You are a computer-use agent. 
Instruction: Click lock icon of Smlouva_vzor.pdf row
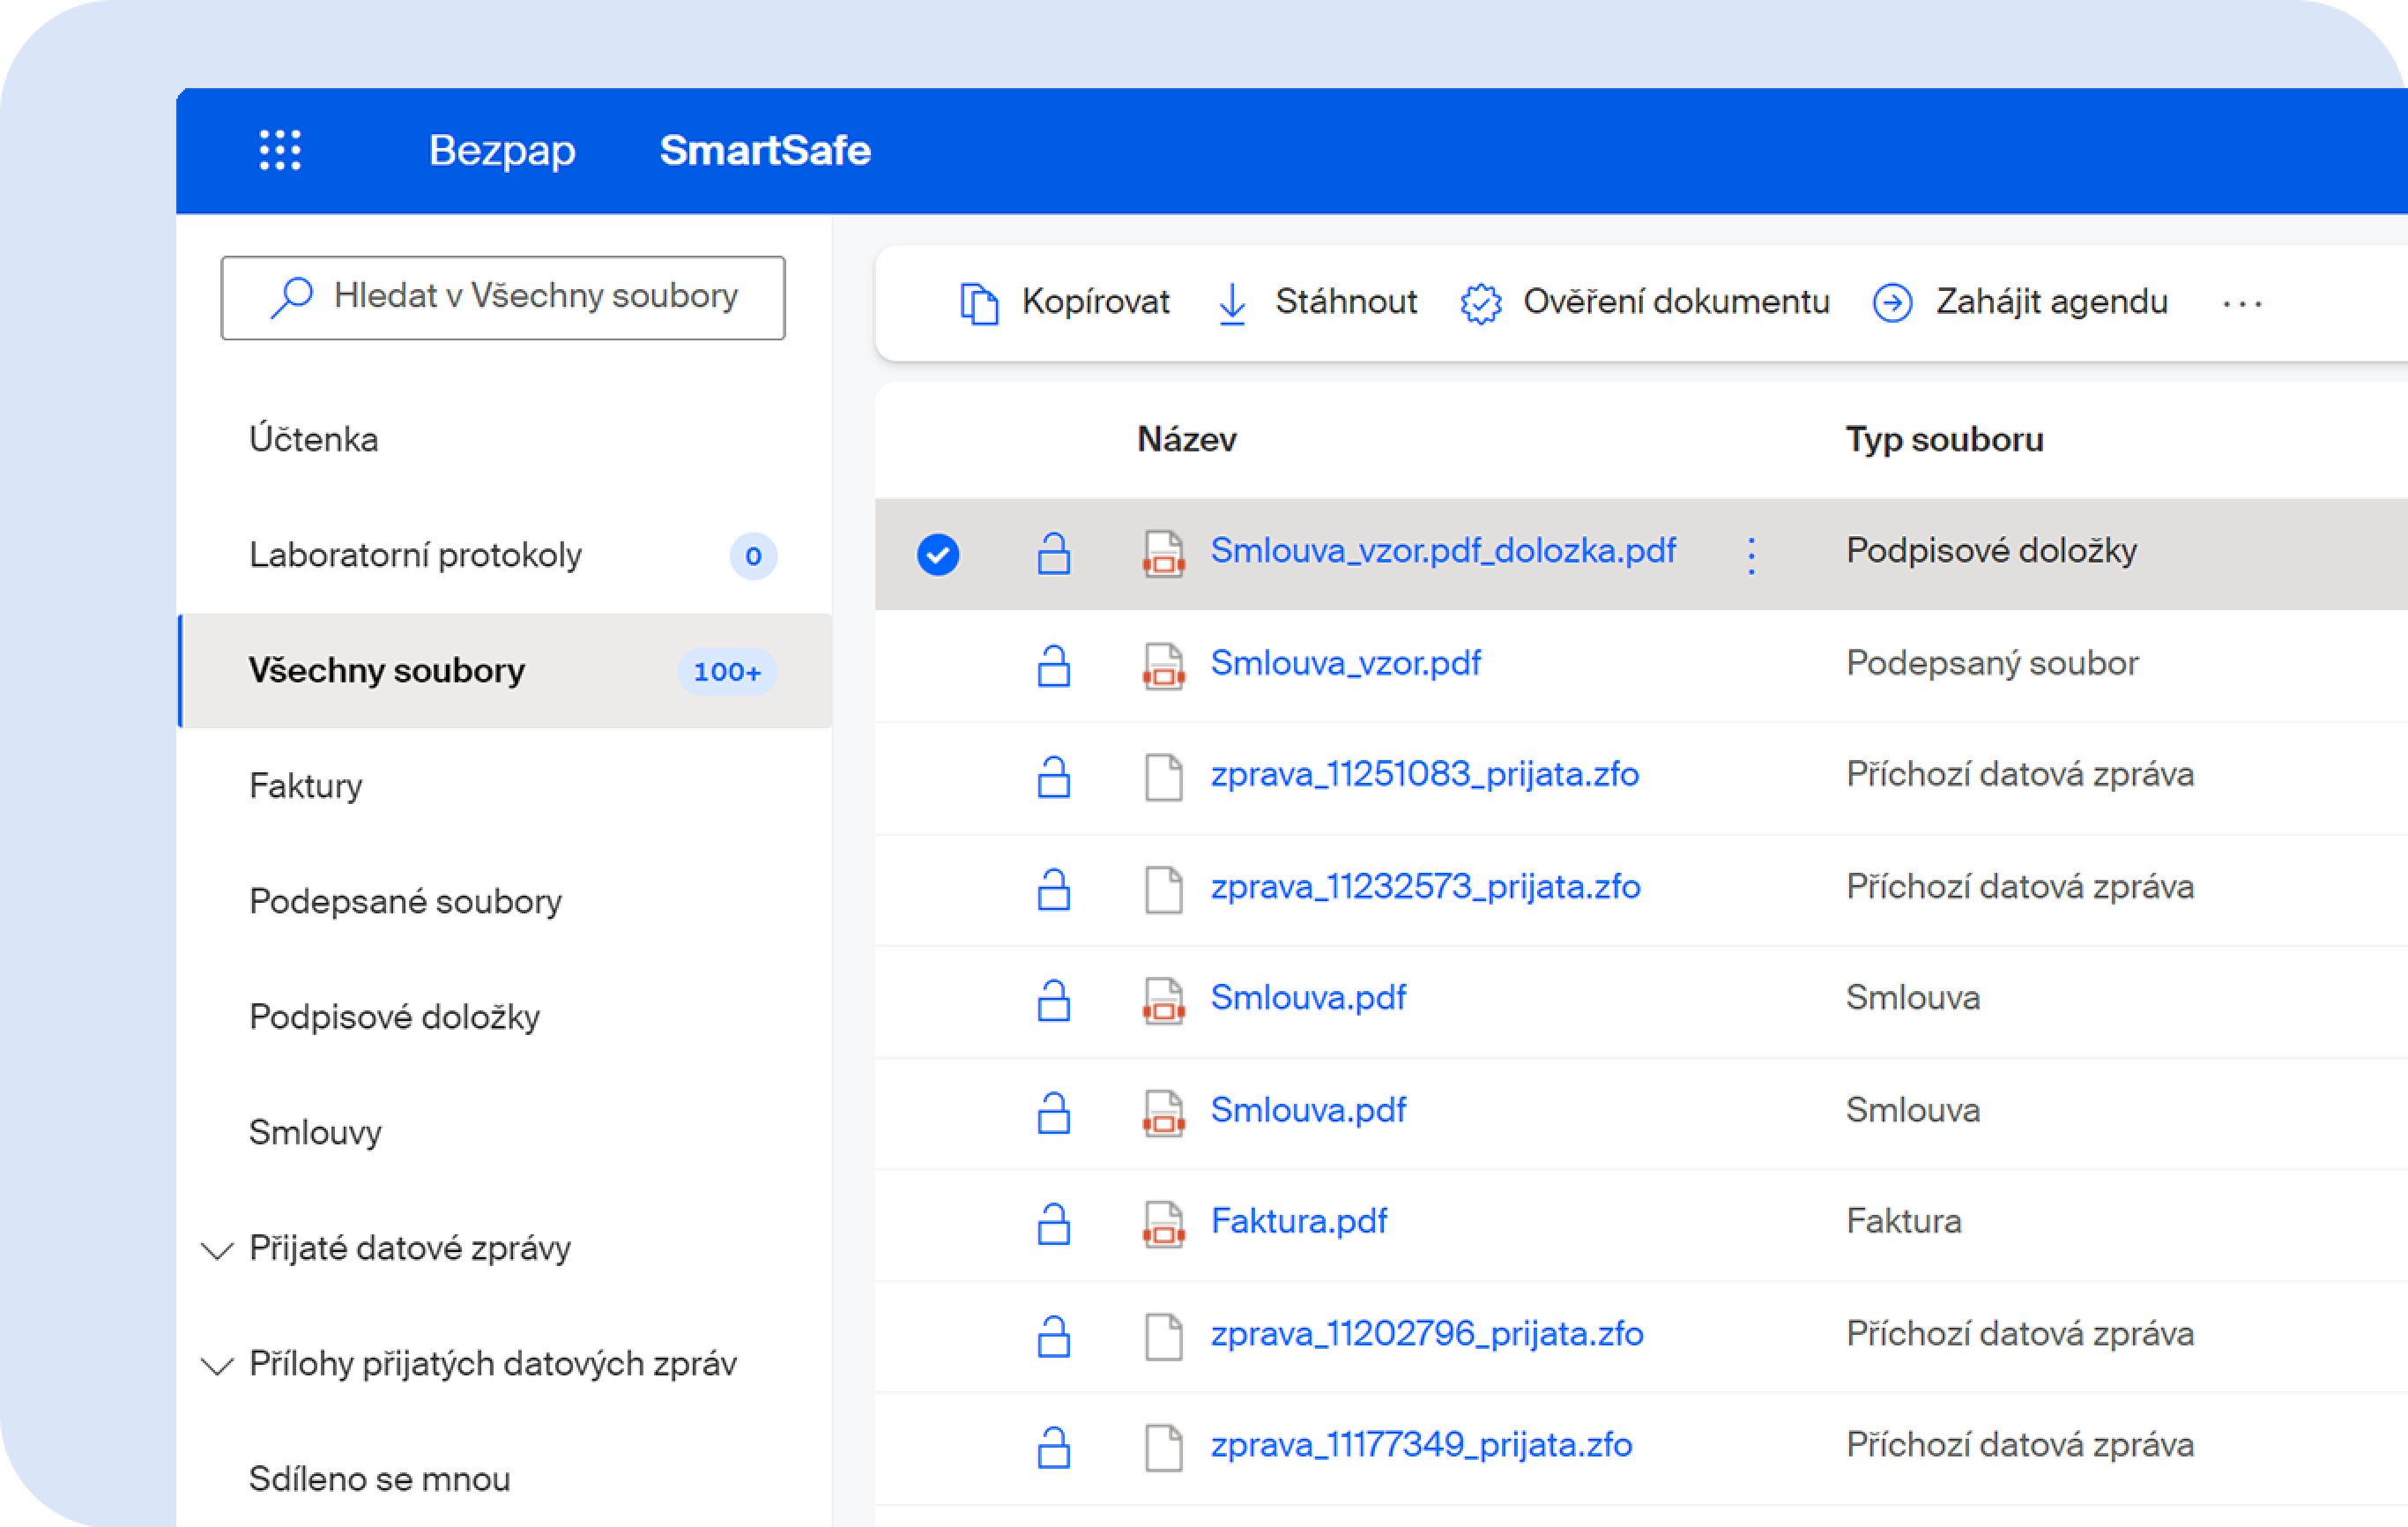tap(1054, 665)
